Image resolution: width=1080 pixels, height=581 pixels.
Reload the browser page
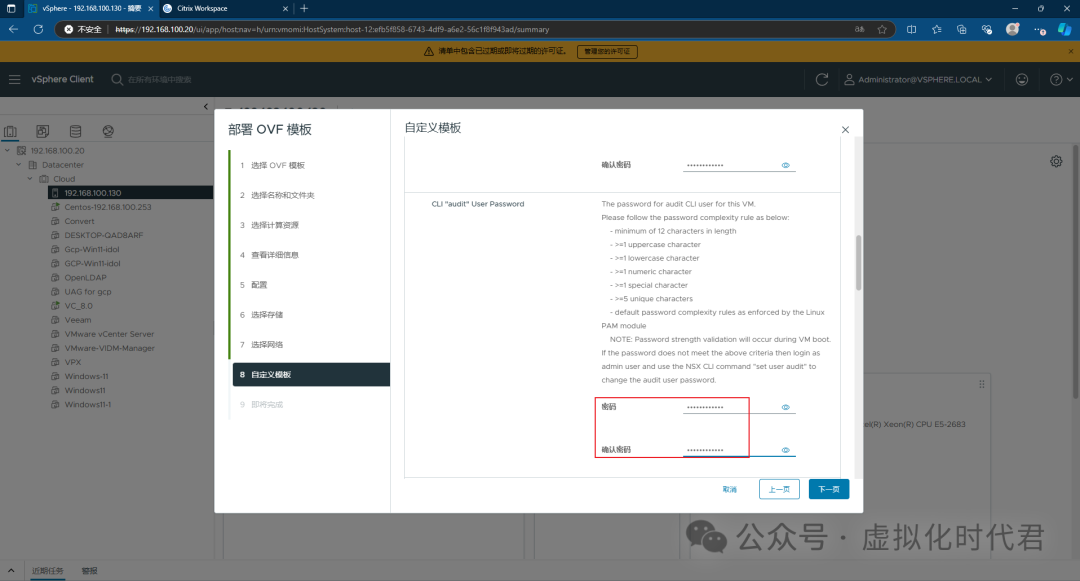(x=38, y=29)
